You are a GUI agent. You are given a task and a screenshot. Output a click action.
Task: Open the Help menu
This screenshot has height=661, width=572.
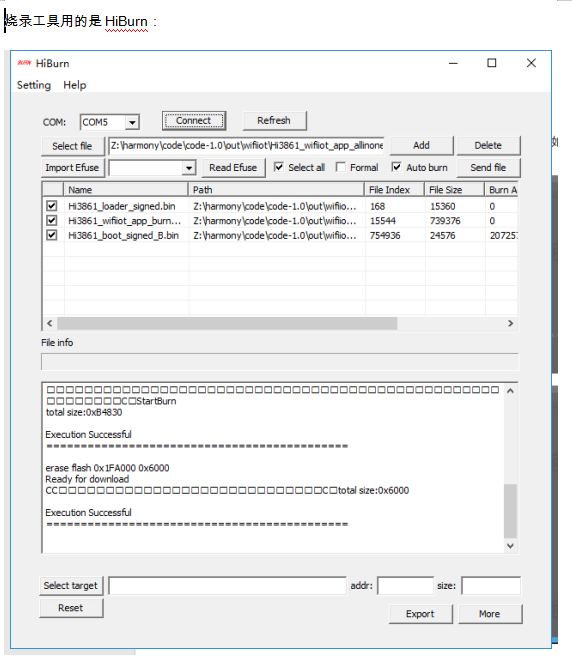tap(75, 85)
